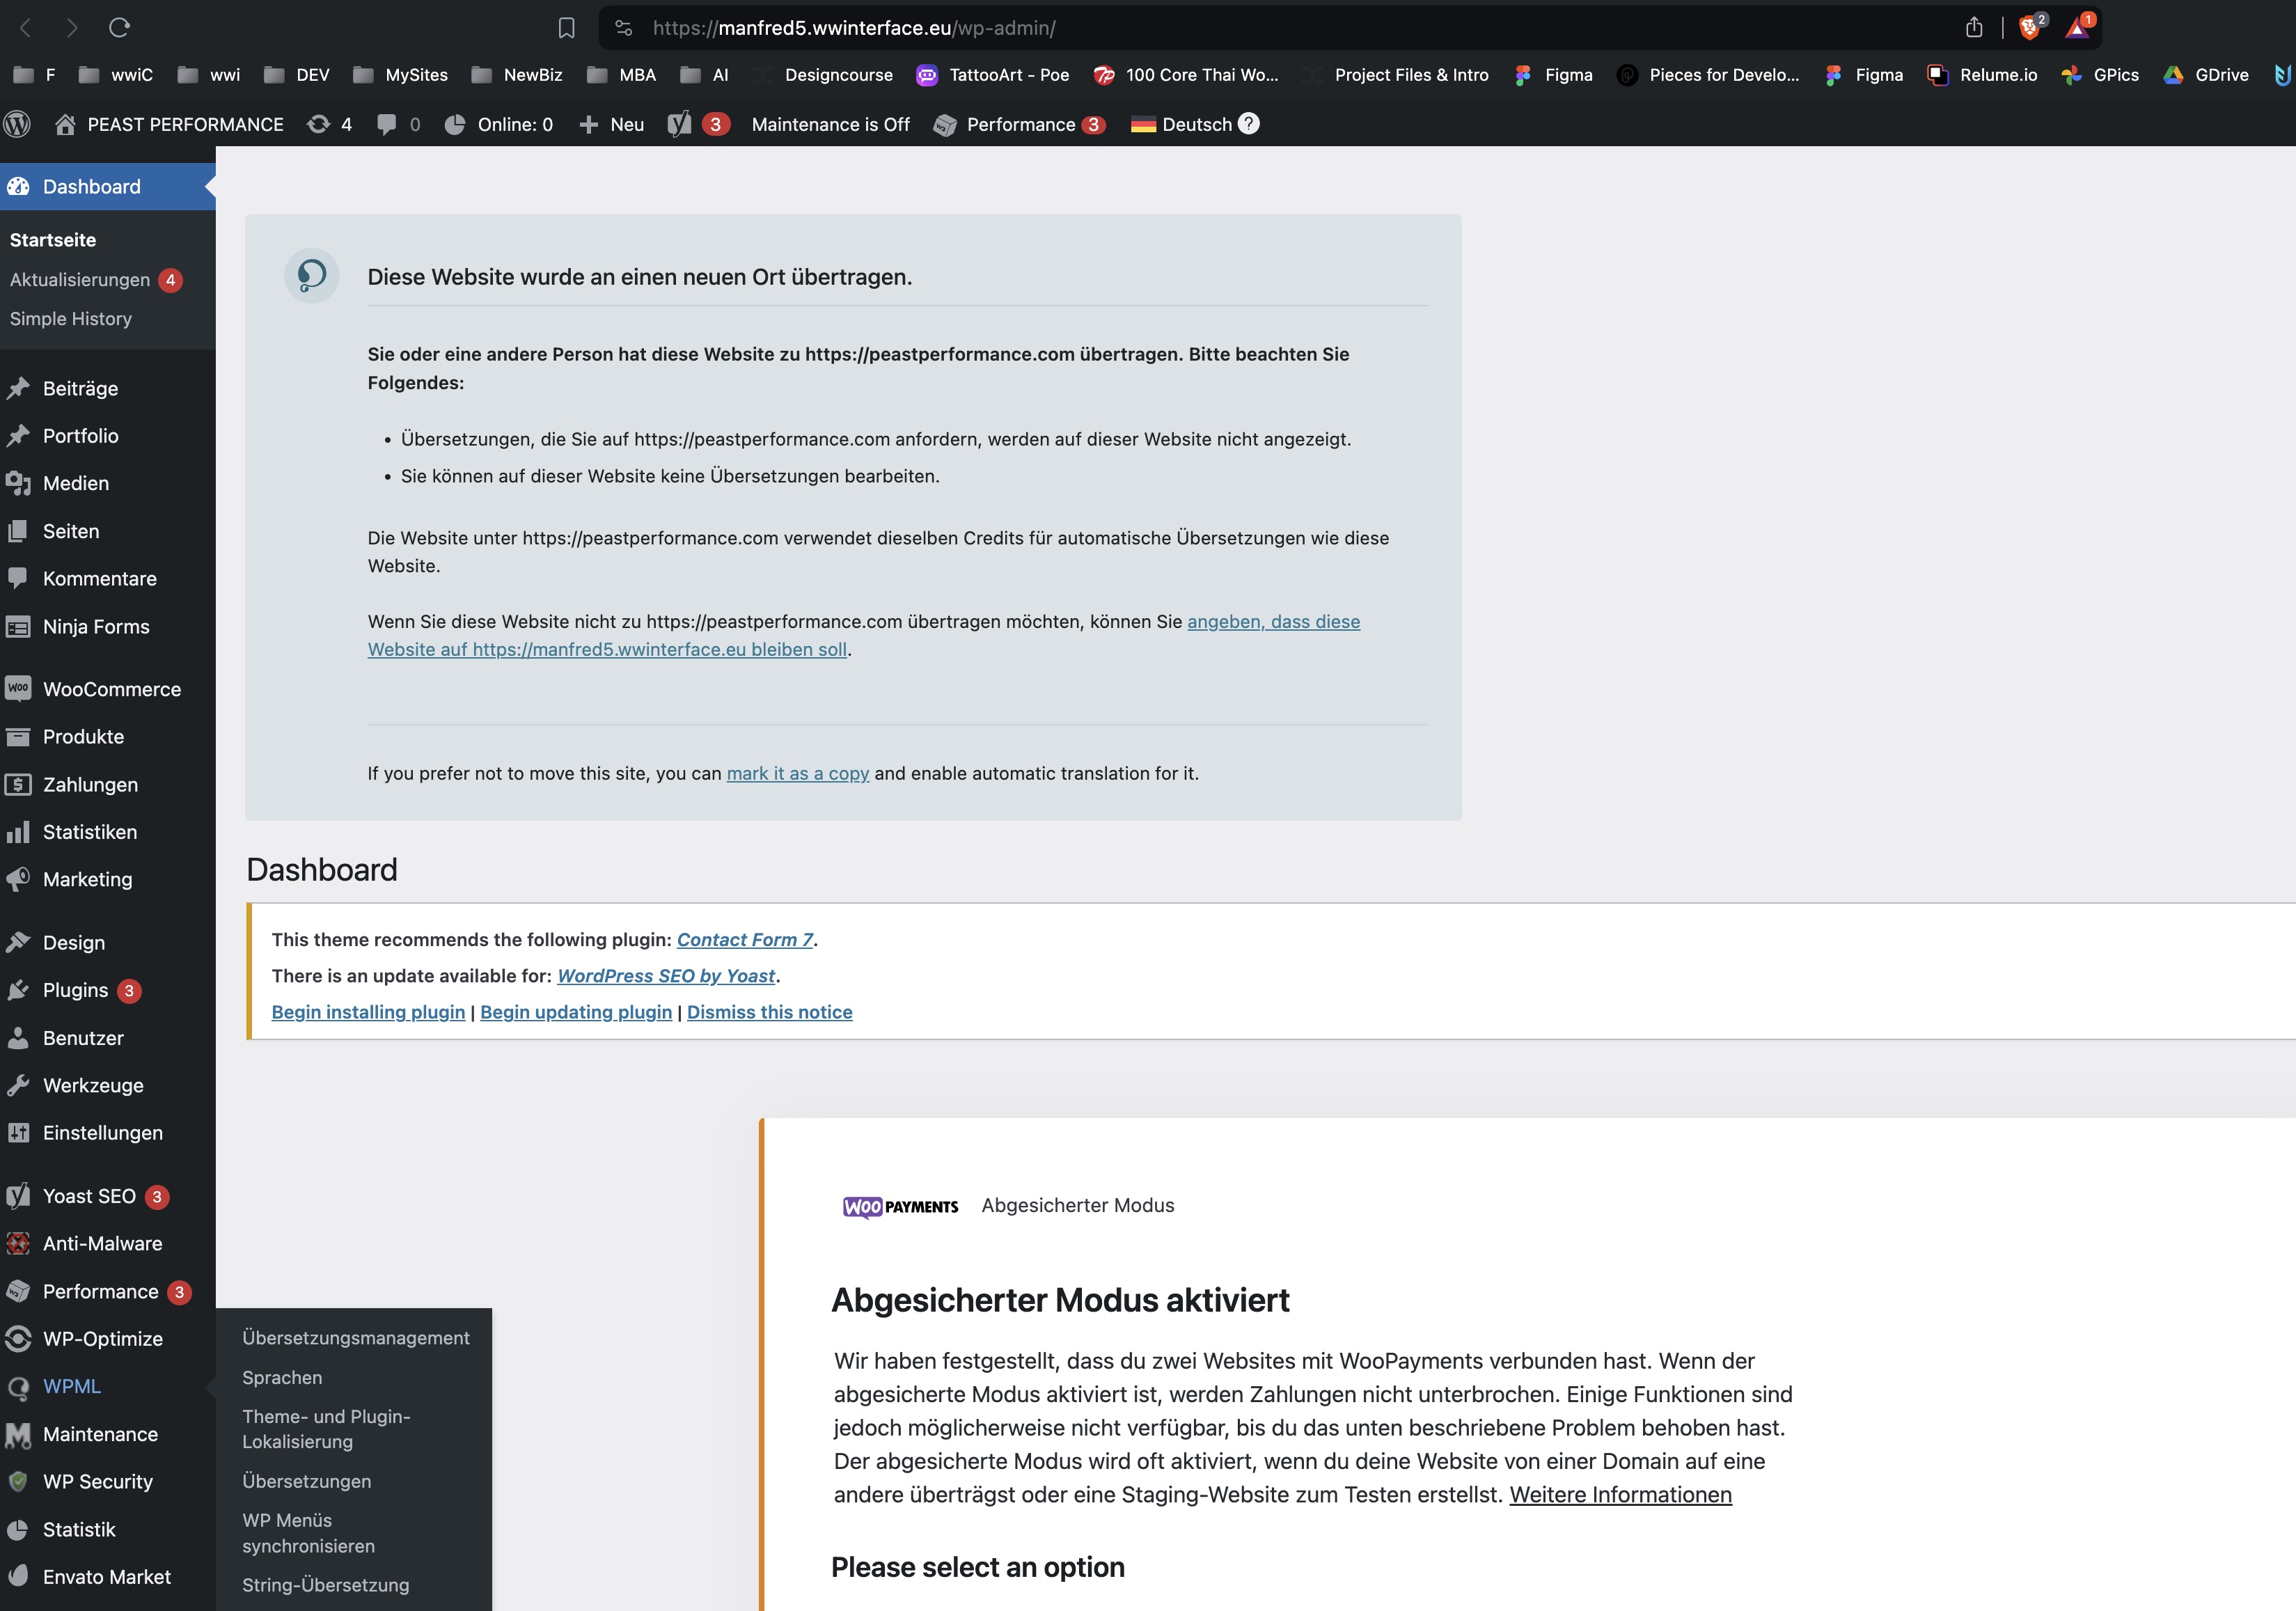Viewport: 2296px width, 1611px height.
Task: Open the Yoast SEO sidebar menu
Action: 89,1196
